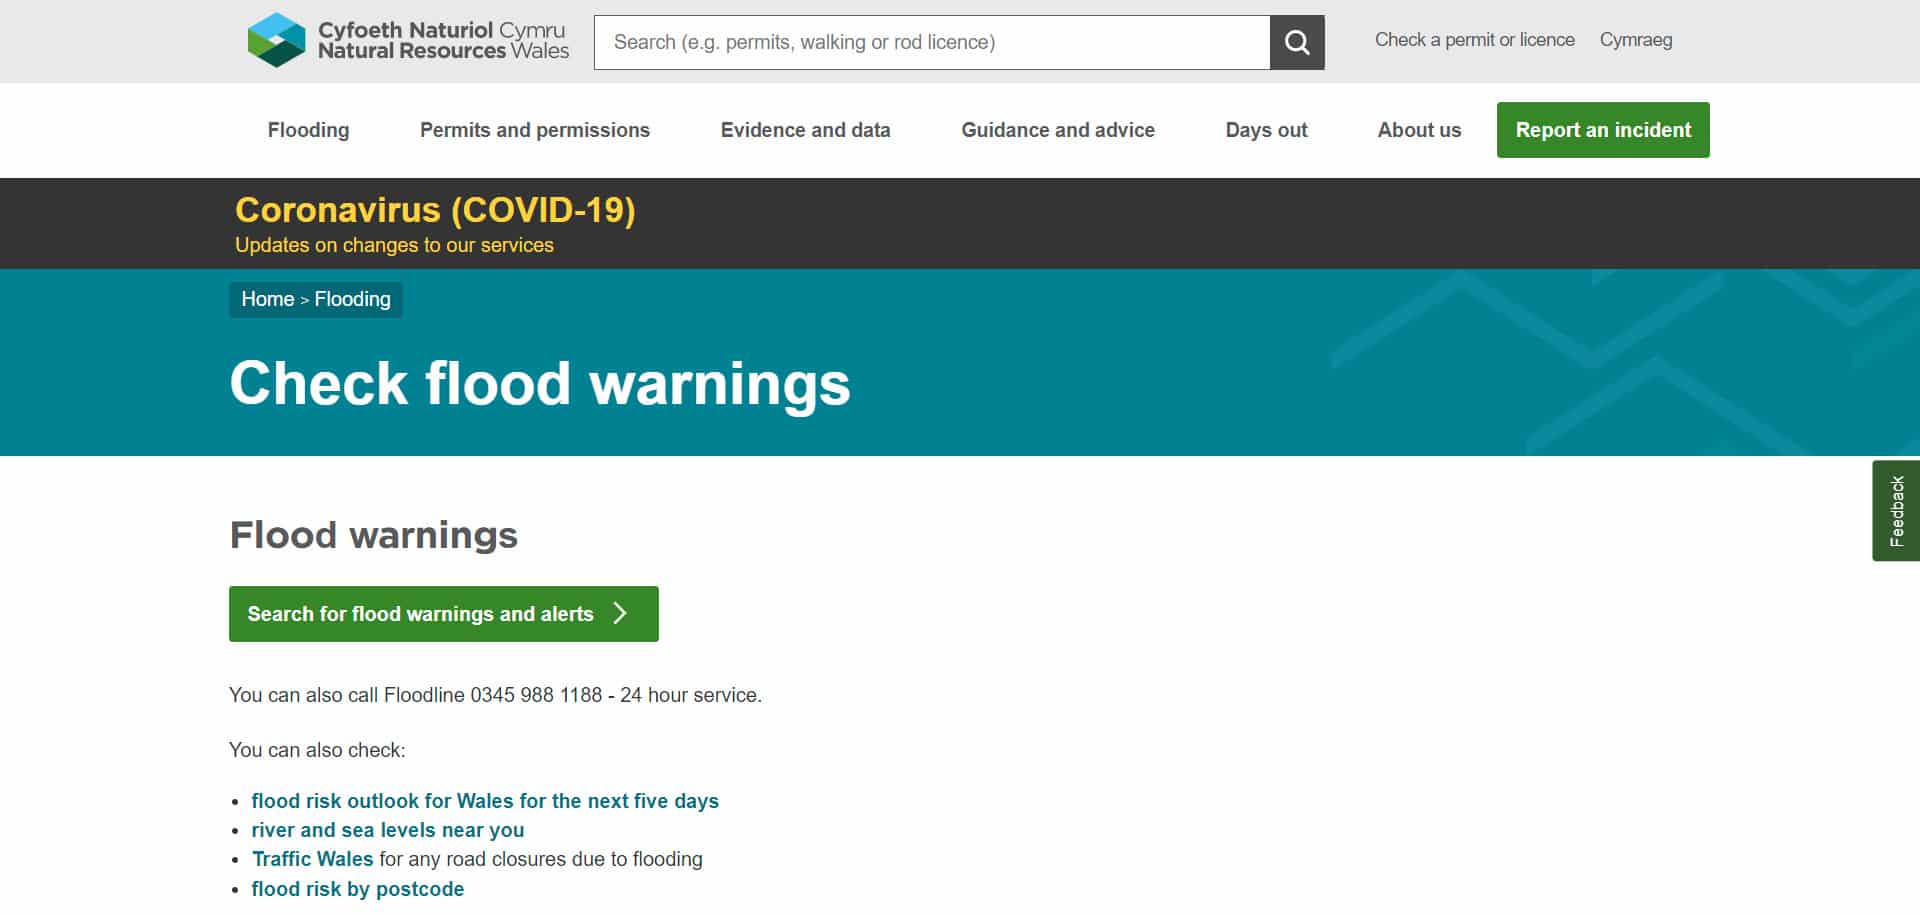Screen dimensions: 1920x915
Task: Go to Home in breadcrumb
Action: pyautogui.click(x=267, y=299)
